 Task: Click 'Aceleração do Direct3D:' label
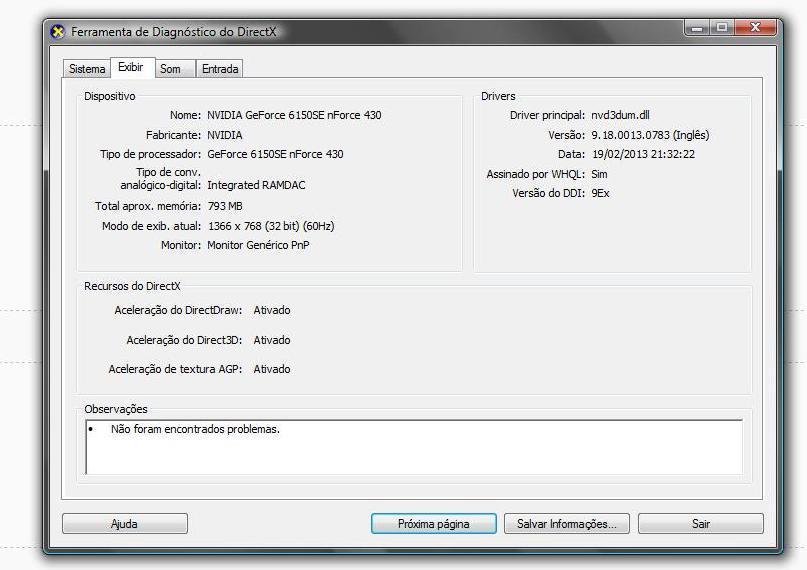tap(184, 340)
